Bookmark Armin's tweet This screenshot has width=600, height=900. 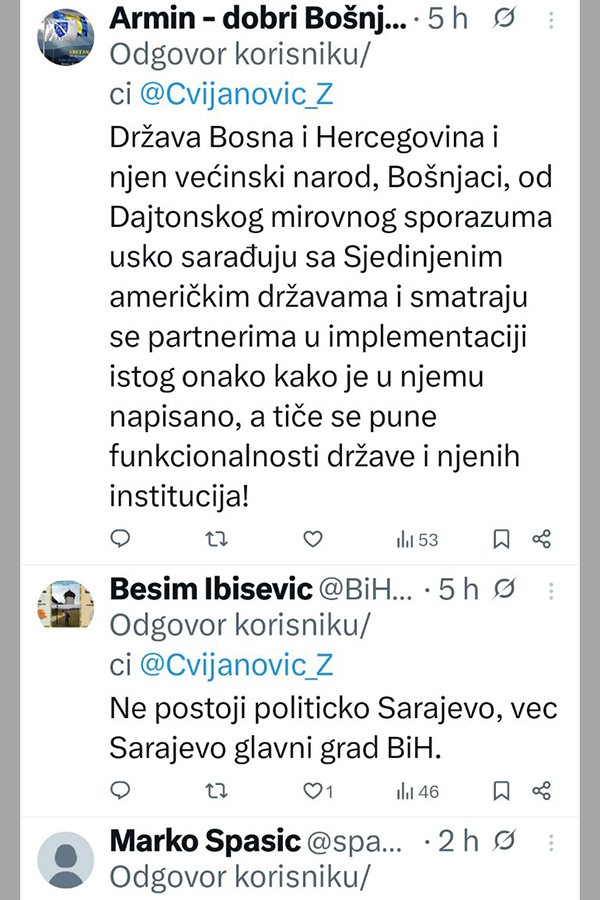pos(502,539)
